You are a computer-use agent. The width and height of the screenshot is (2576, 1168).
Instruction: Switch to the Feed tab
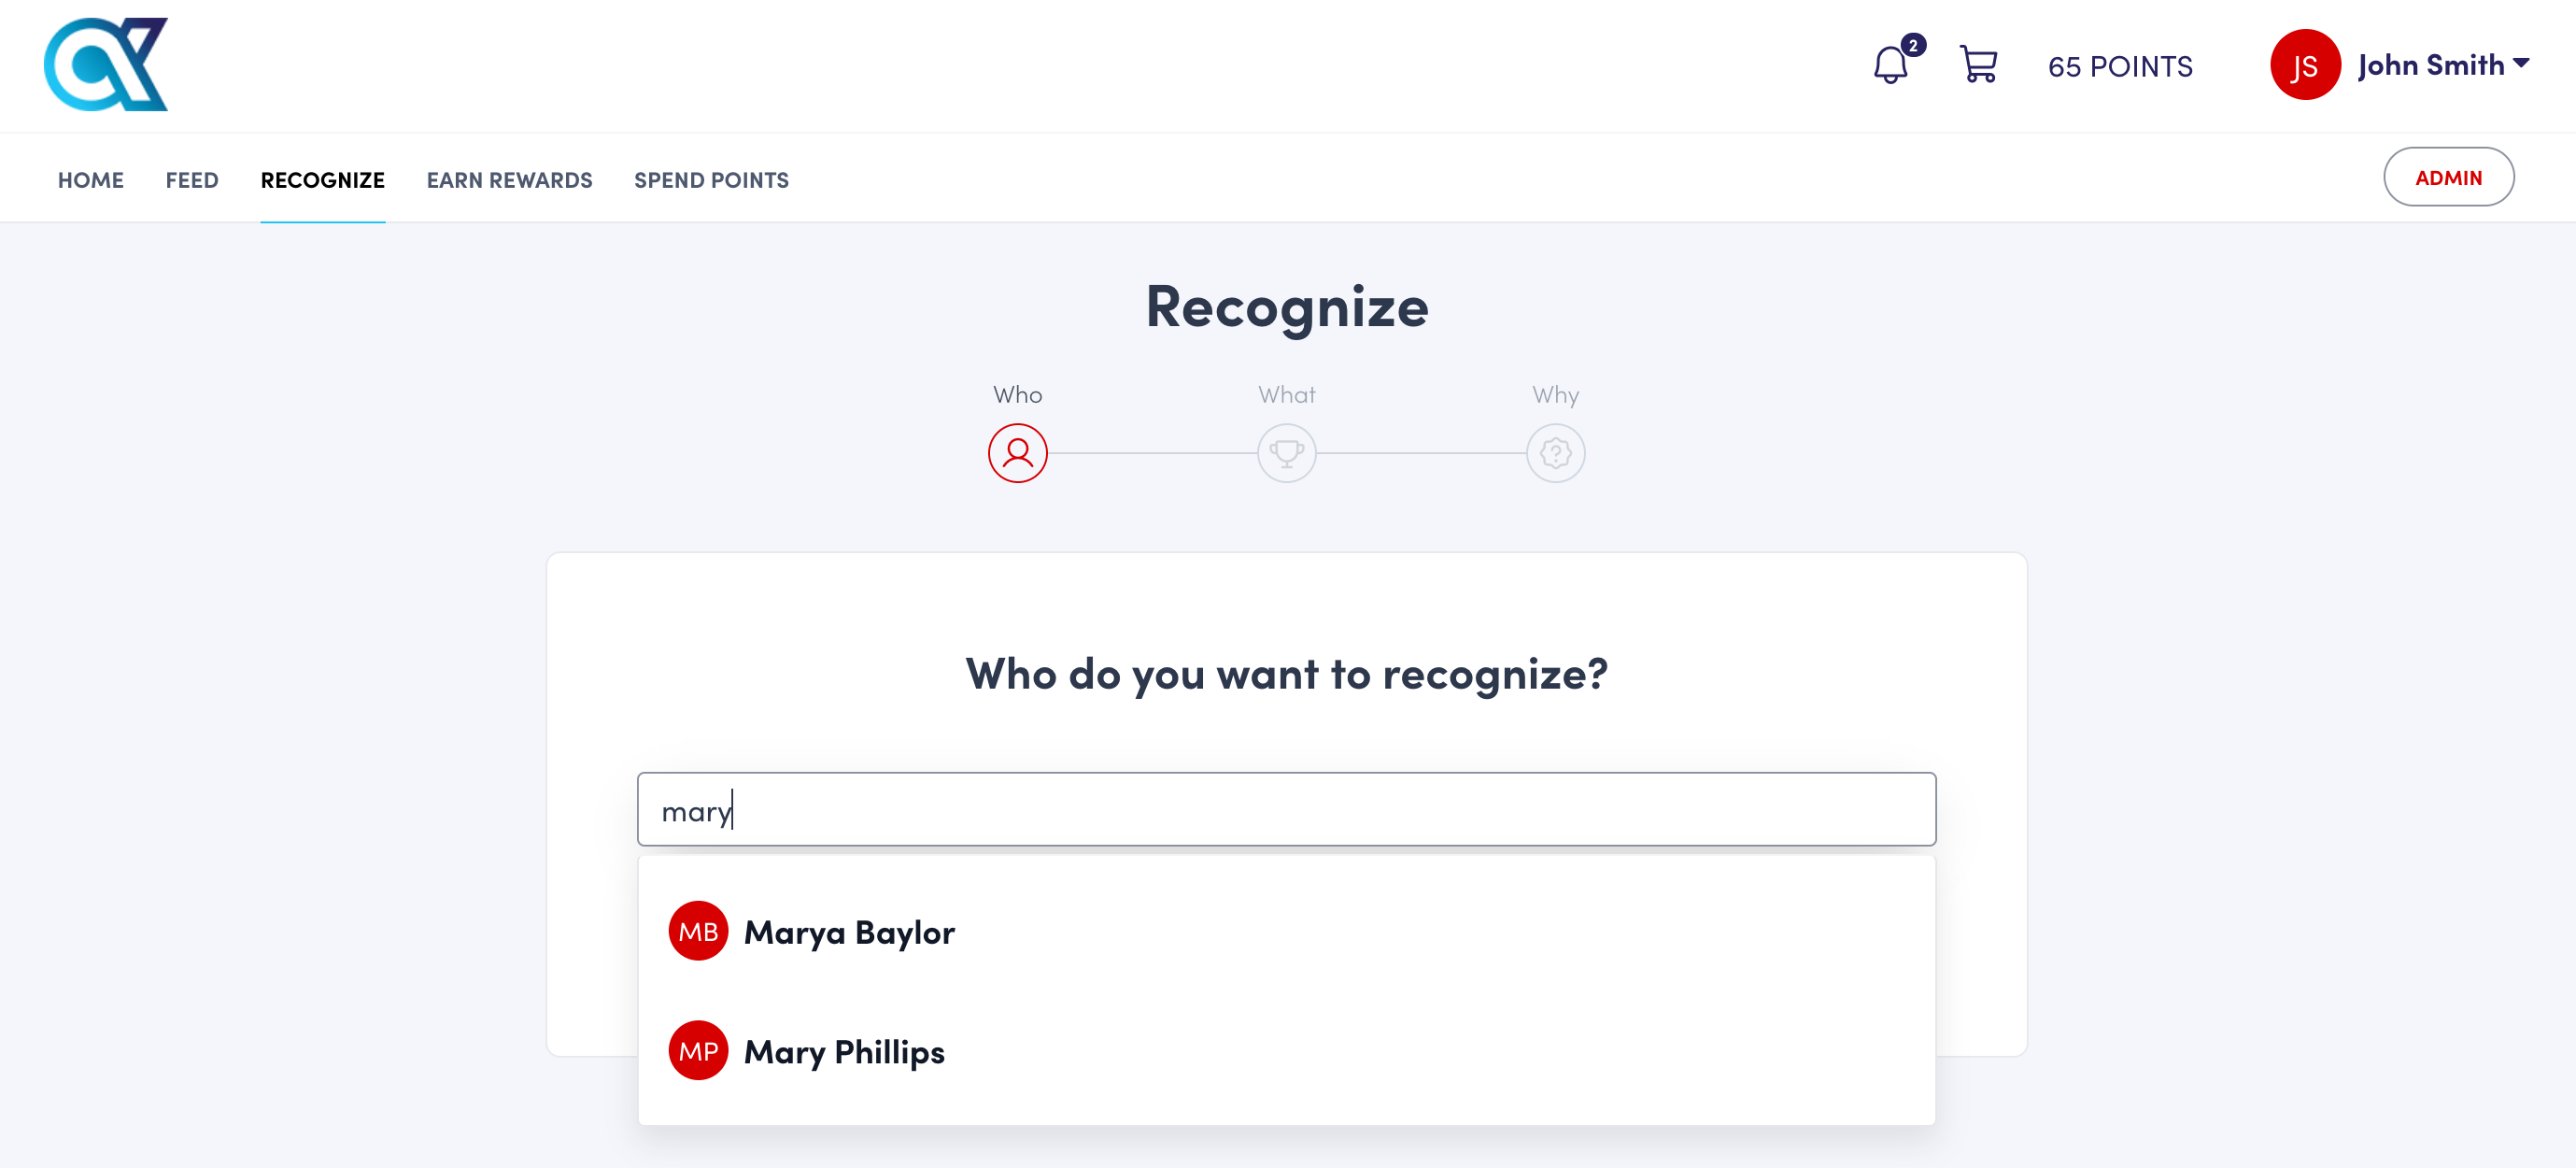(192, 180)
